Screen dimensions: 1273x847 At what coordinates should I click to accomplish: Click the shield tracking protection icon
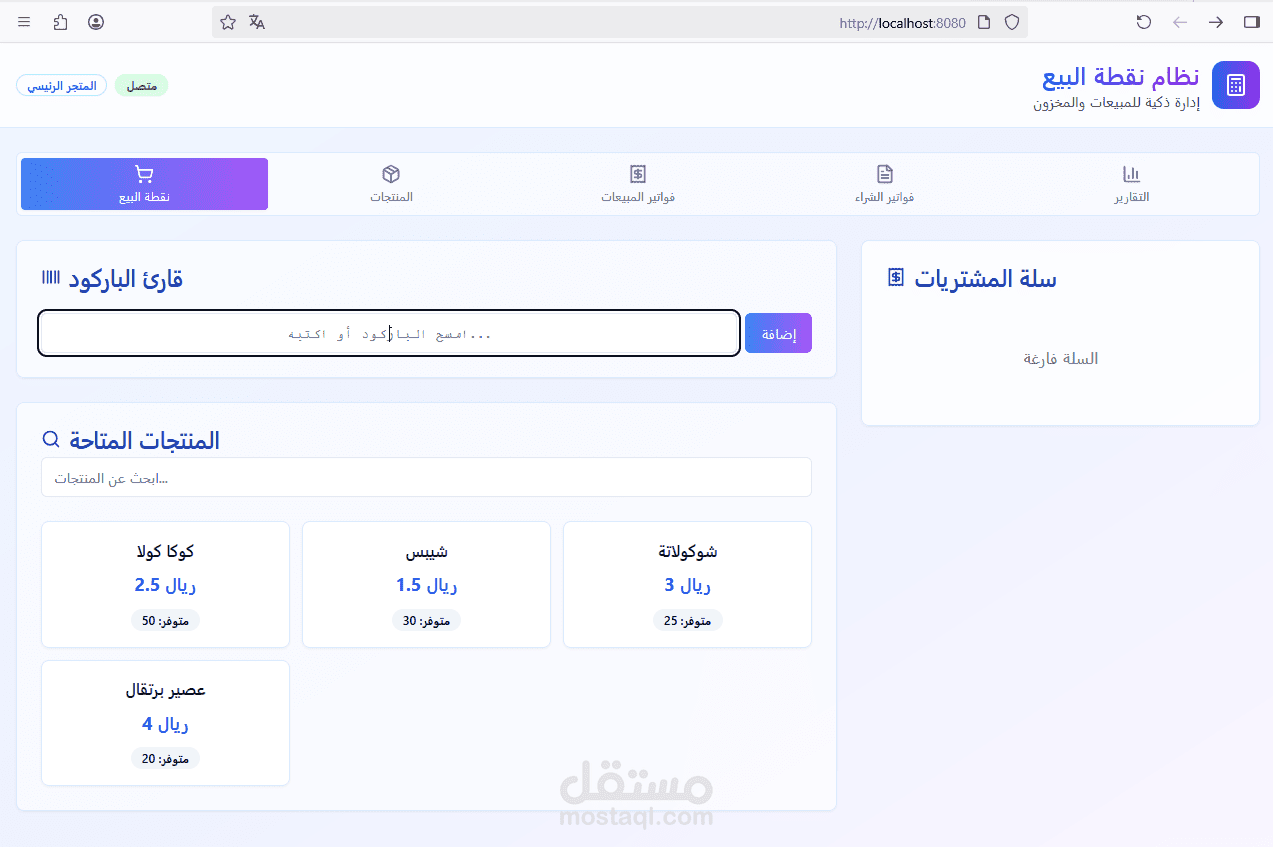pos(1012,22)
